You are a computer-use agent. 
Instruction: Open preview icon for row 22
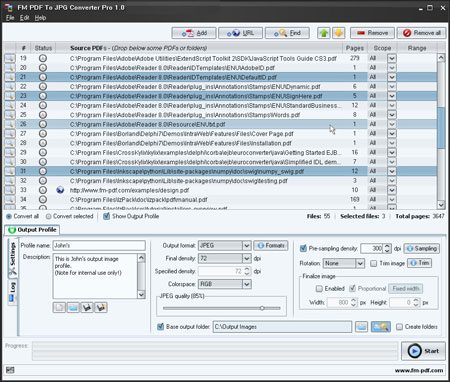(x=10, y=87)
